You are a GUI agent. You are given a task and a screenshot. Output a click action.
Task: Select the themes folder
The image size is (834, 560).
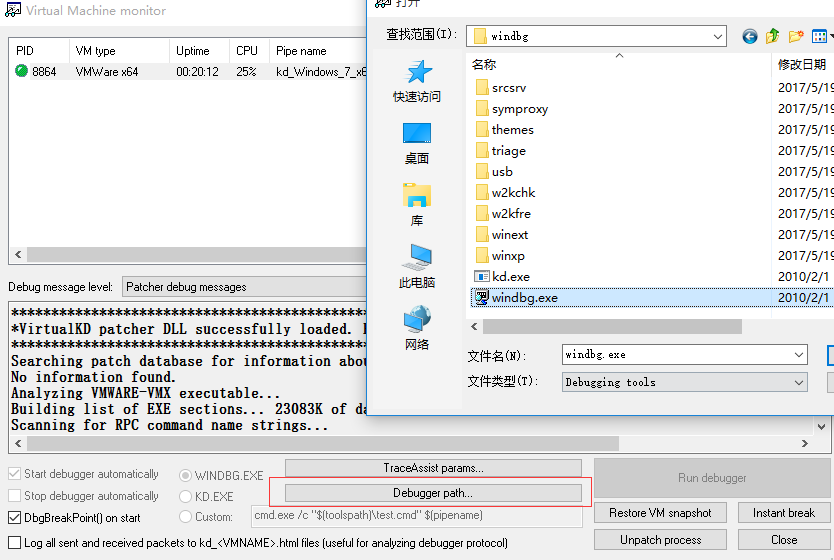[504, 130]
